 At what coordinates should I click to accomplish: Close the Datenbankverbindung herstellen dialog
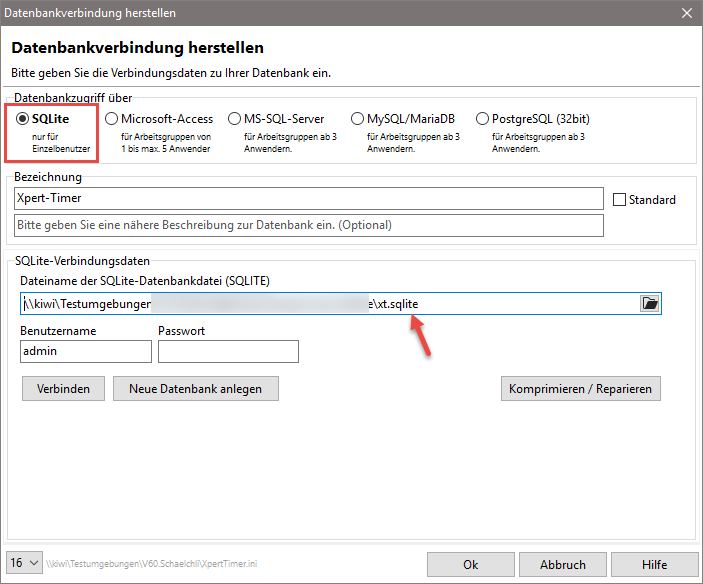point(686,13)
